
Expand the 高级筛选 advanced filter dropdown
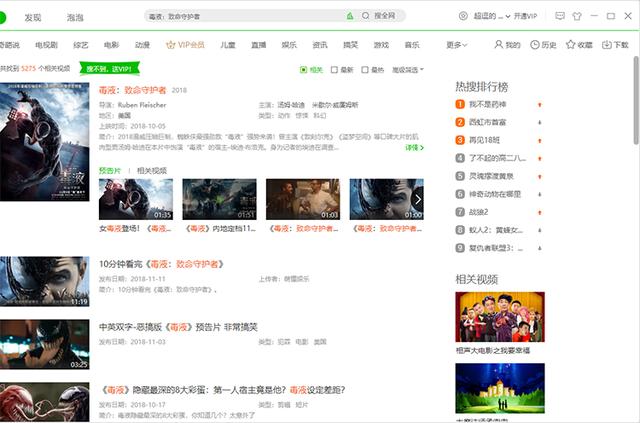coord(408,70)
